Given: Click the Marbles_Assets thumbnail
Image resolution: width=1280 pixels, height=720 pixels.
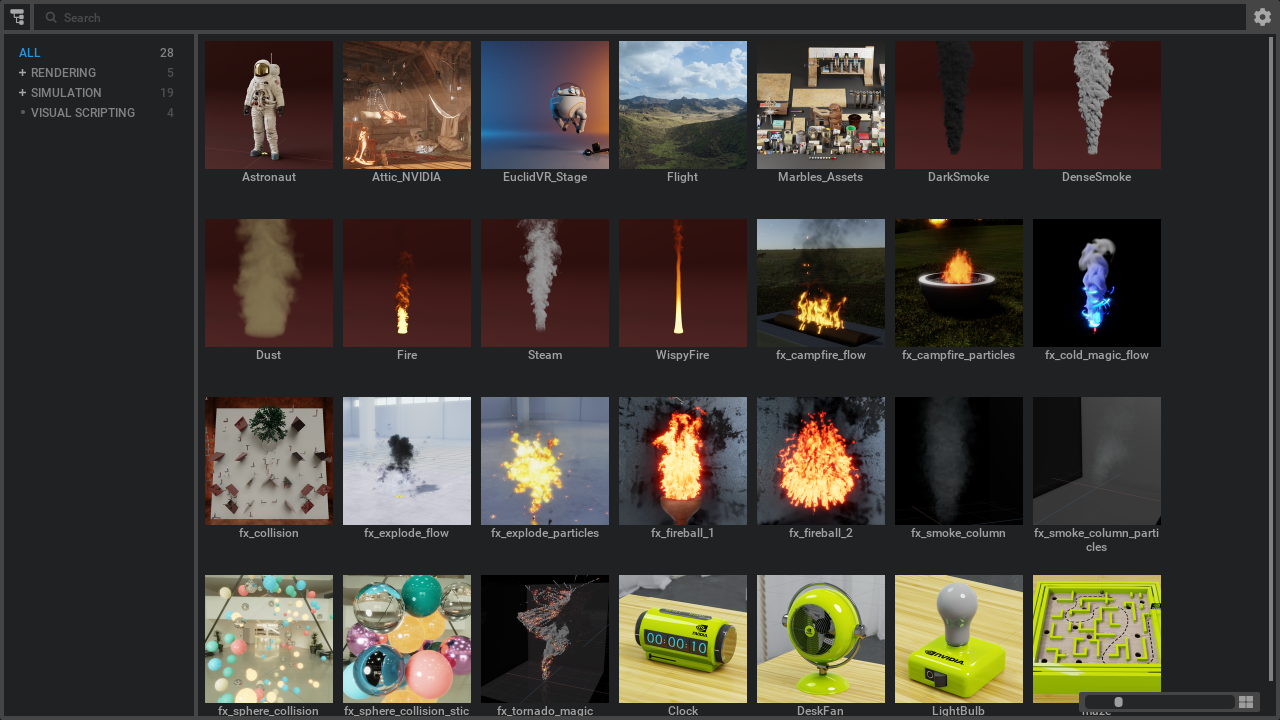Looking at the screenshot, I should tap(821, 105).
